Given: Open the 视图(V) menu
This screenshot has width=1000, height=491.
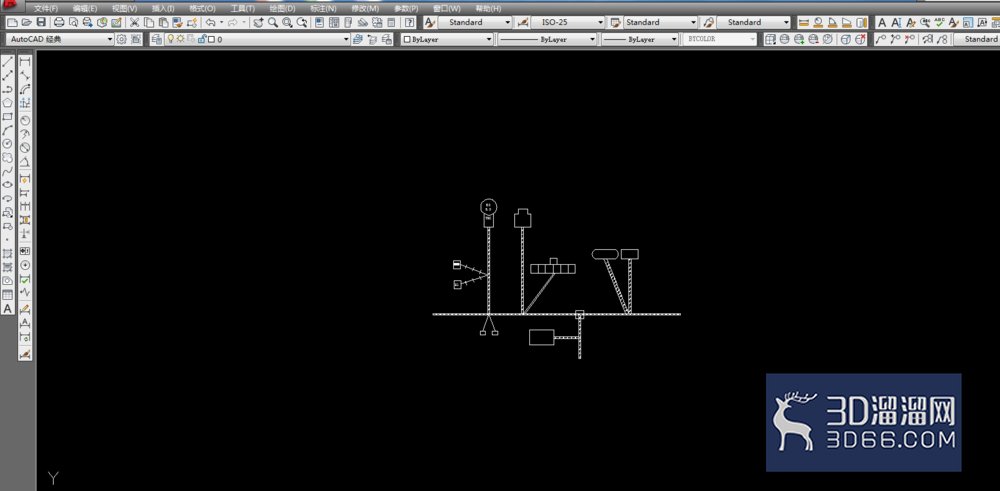Looking at the screenshot, I should [x=124, y=8].
